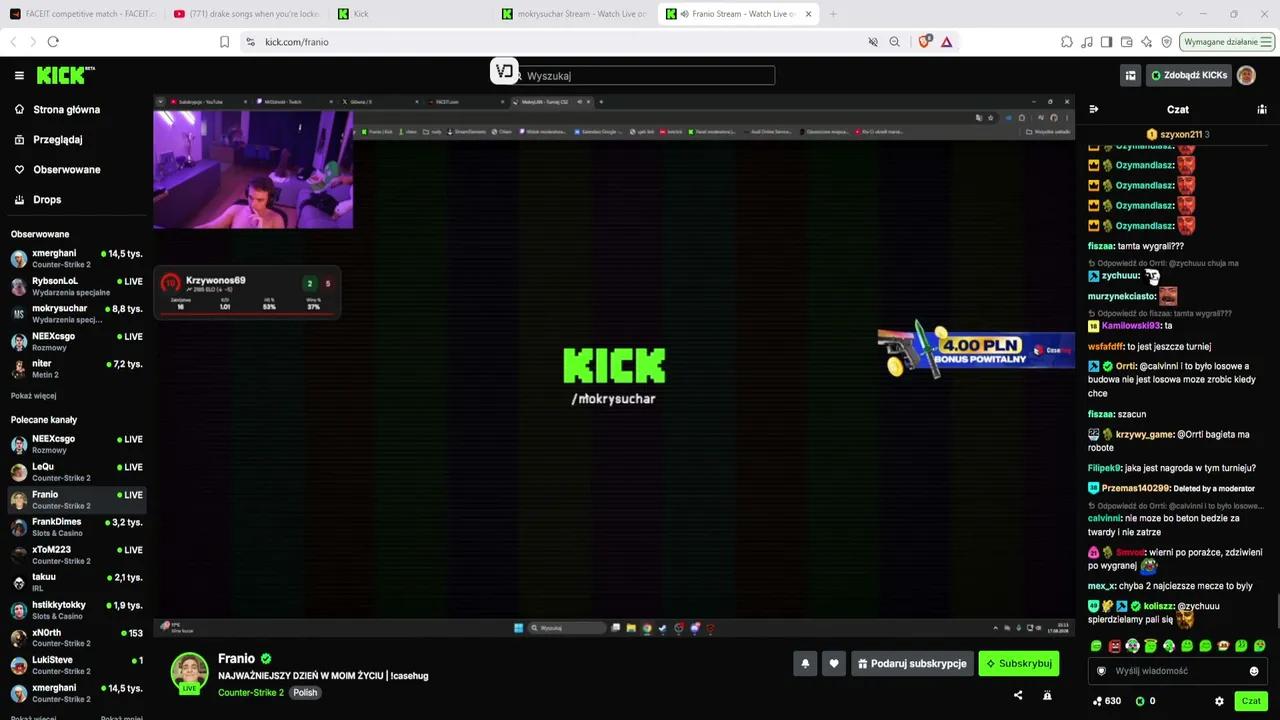Click Franio streamer avatar with LIVE badge
The width and height of the screenshot is (1280, 720).
coord(189,673)
